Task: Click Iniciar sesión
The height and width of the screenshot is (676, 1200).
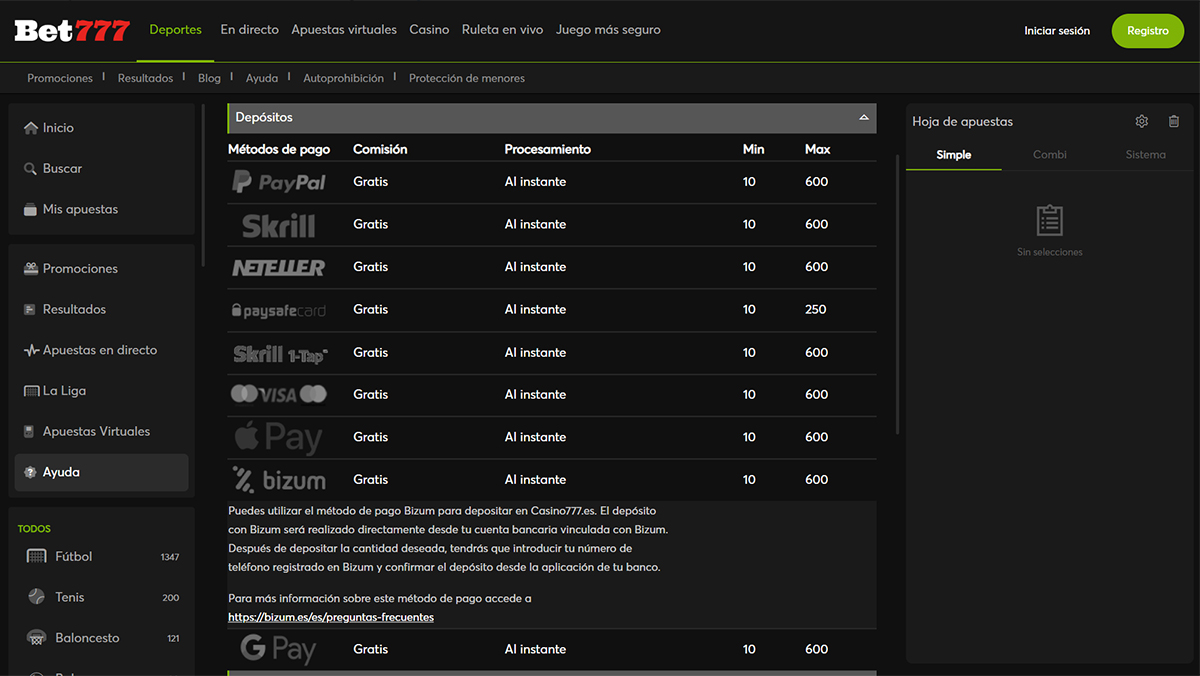Action: click(1057, 31)
